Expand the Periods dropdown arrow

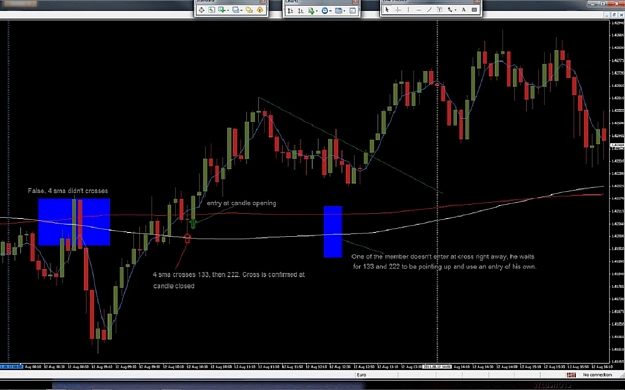coord(331,11)
